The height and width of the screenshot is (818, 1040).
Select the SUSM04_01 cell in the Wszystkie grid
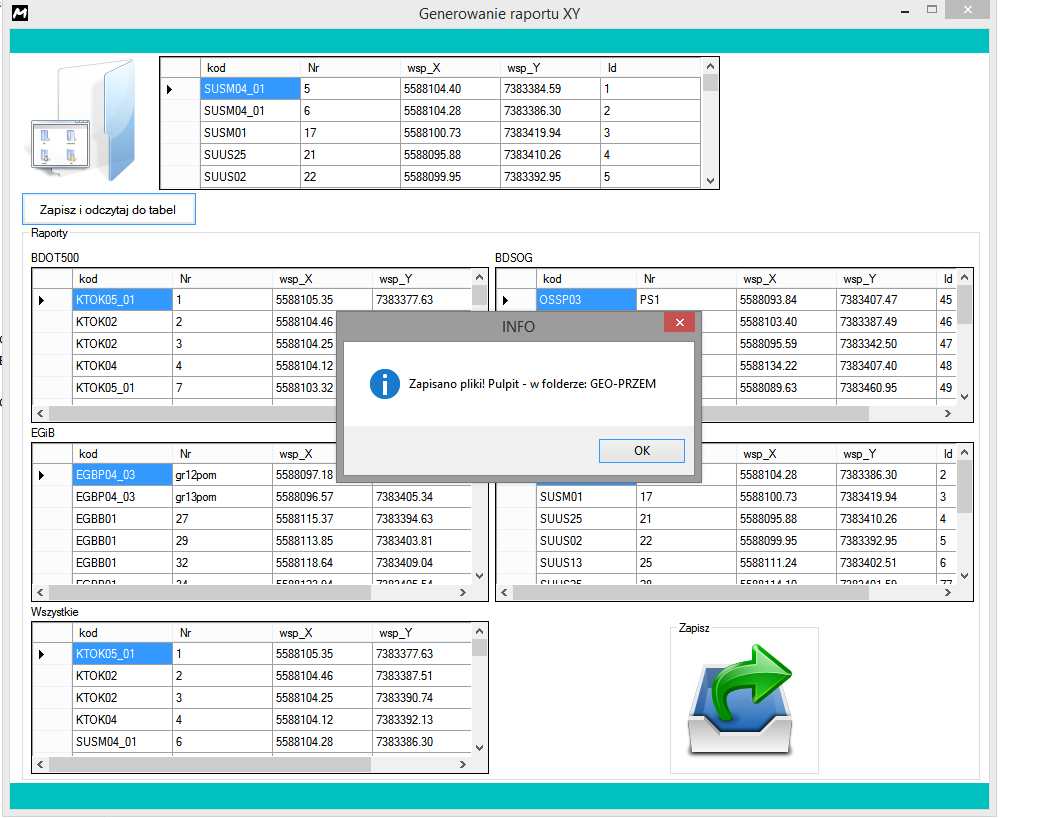(x=122, y=742)
